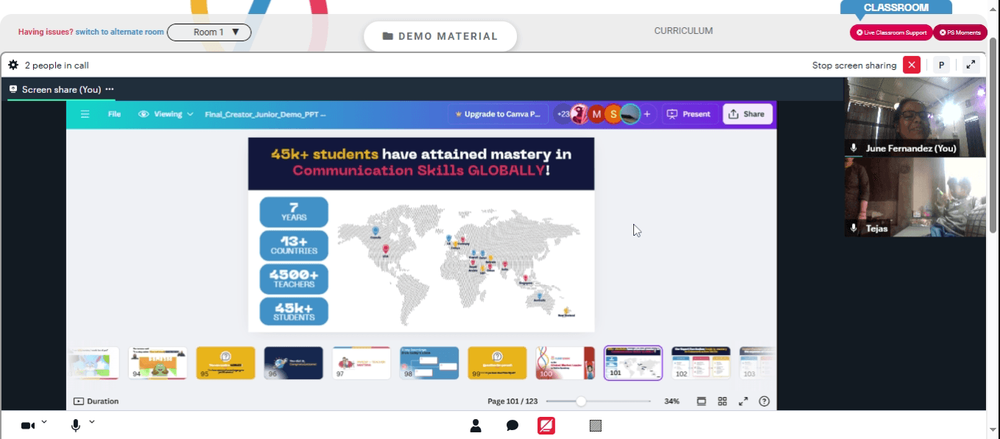Open the participants list icon

pos(475,426)
